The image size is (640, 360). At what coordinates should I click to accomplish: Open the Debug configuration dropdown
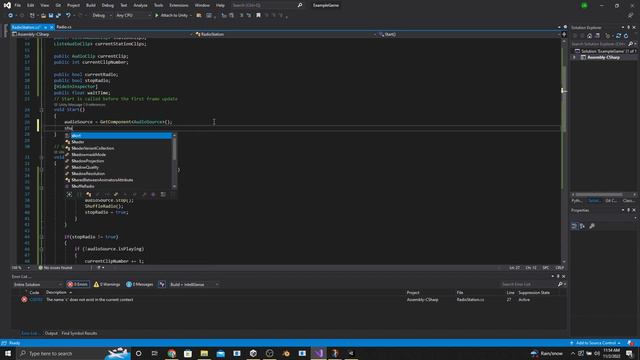[101, 16]
